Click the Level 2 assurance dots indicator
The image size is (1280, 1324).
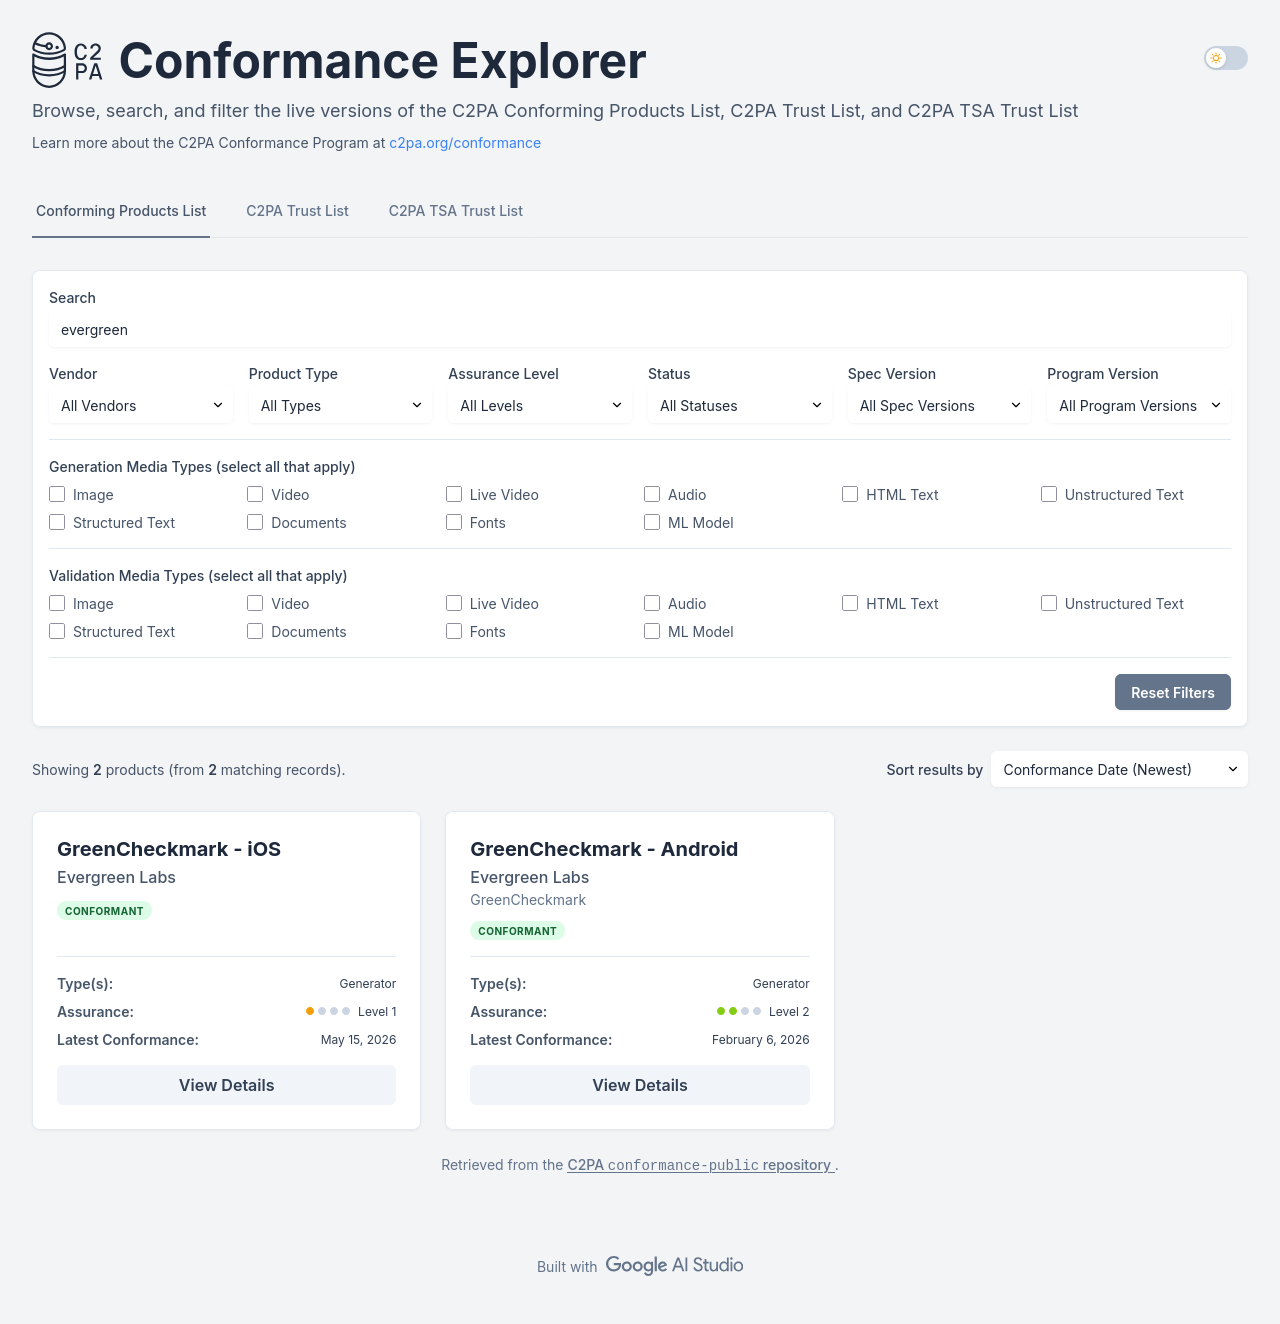(739, 1011)
